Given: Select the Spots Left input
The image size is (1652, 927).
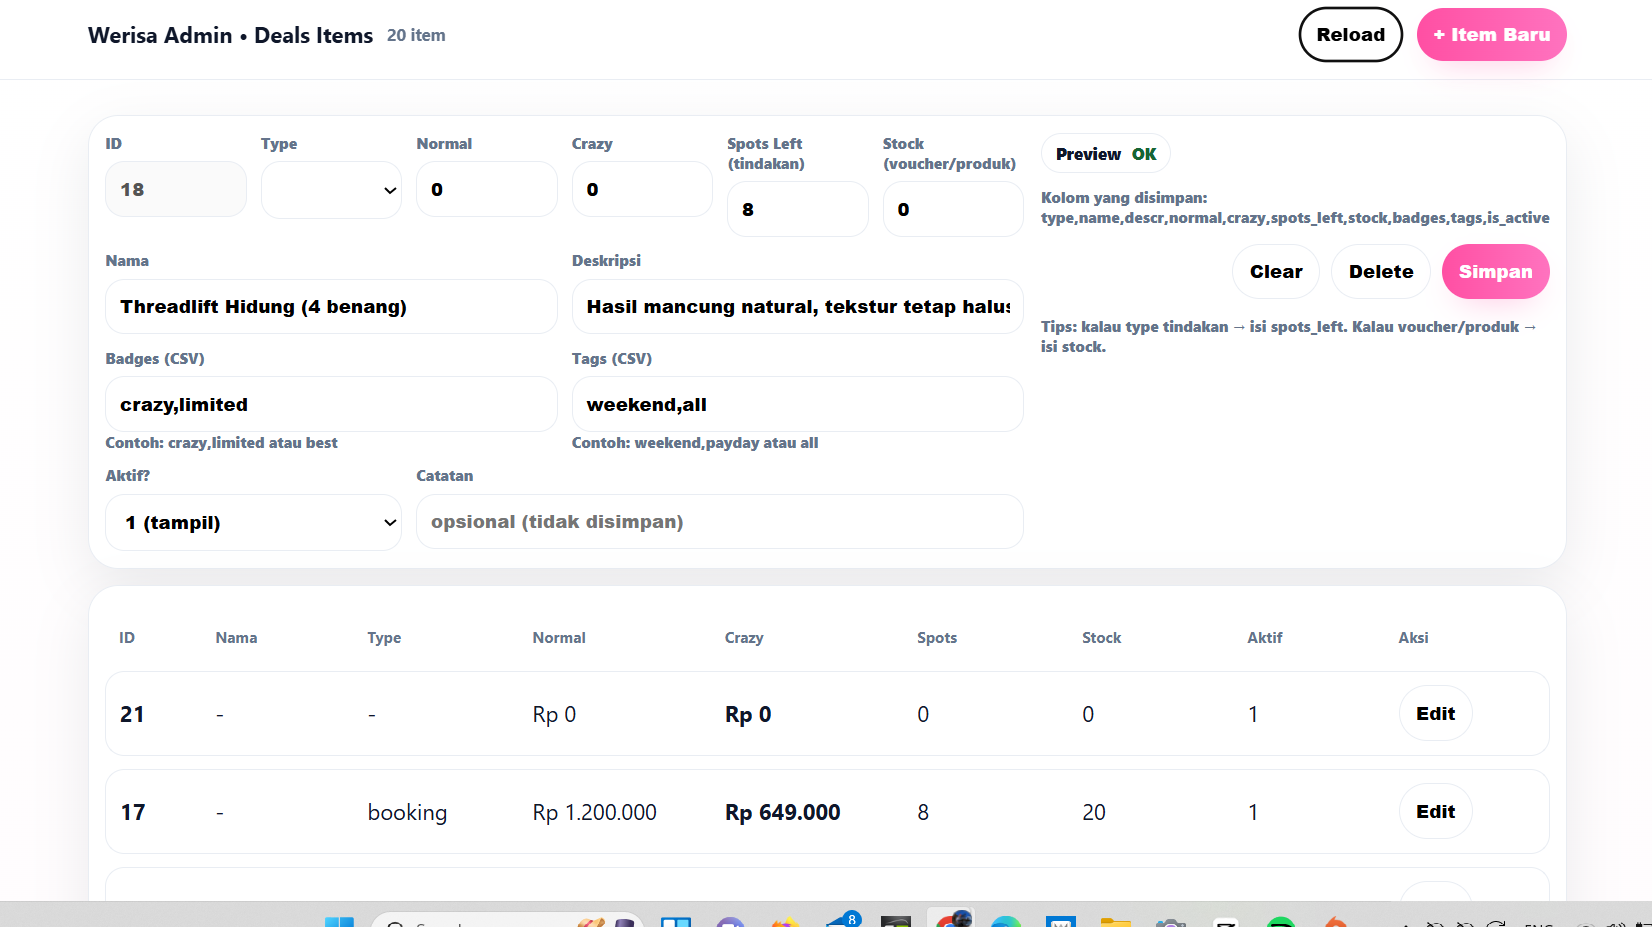Looking at the screenshot, I should [x=797, y=210].
